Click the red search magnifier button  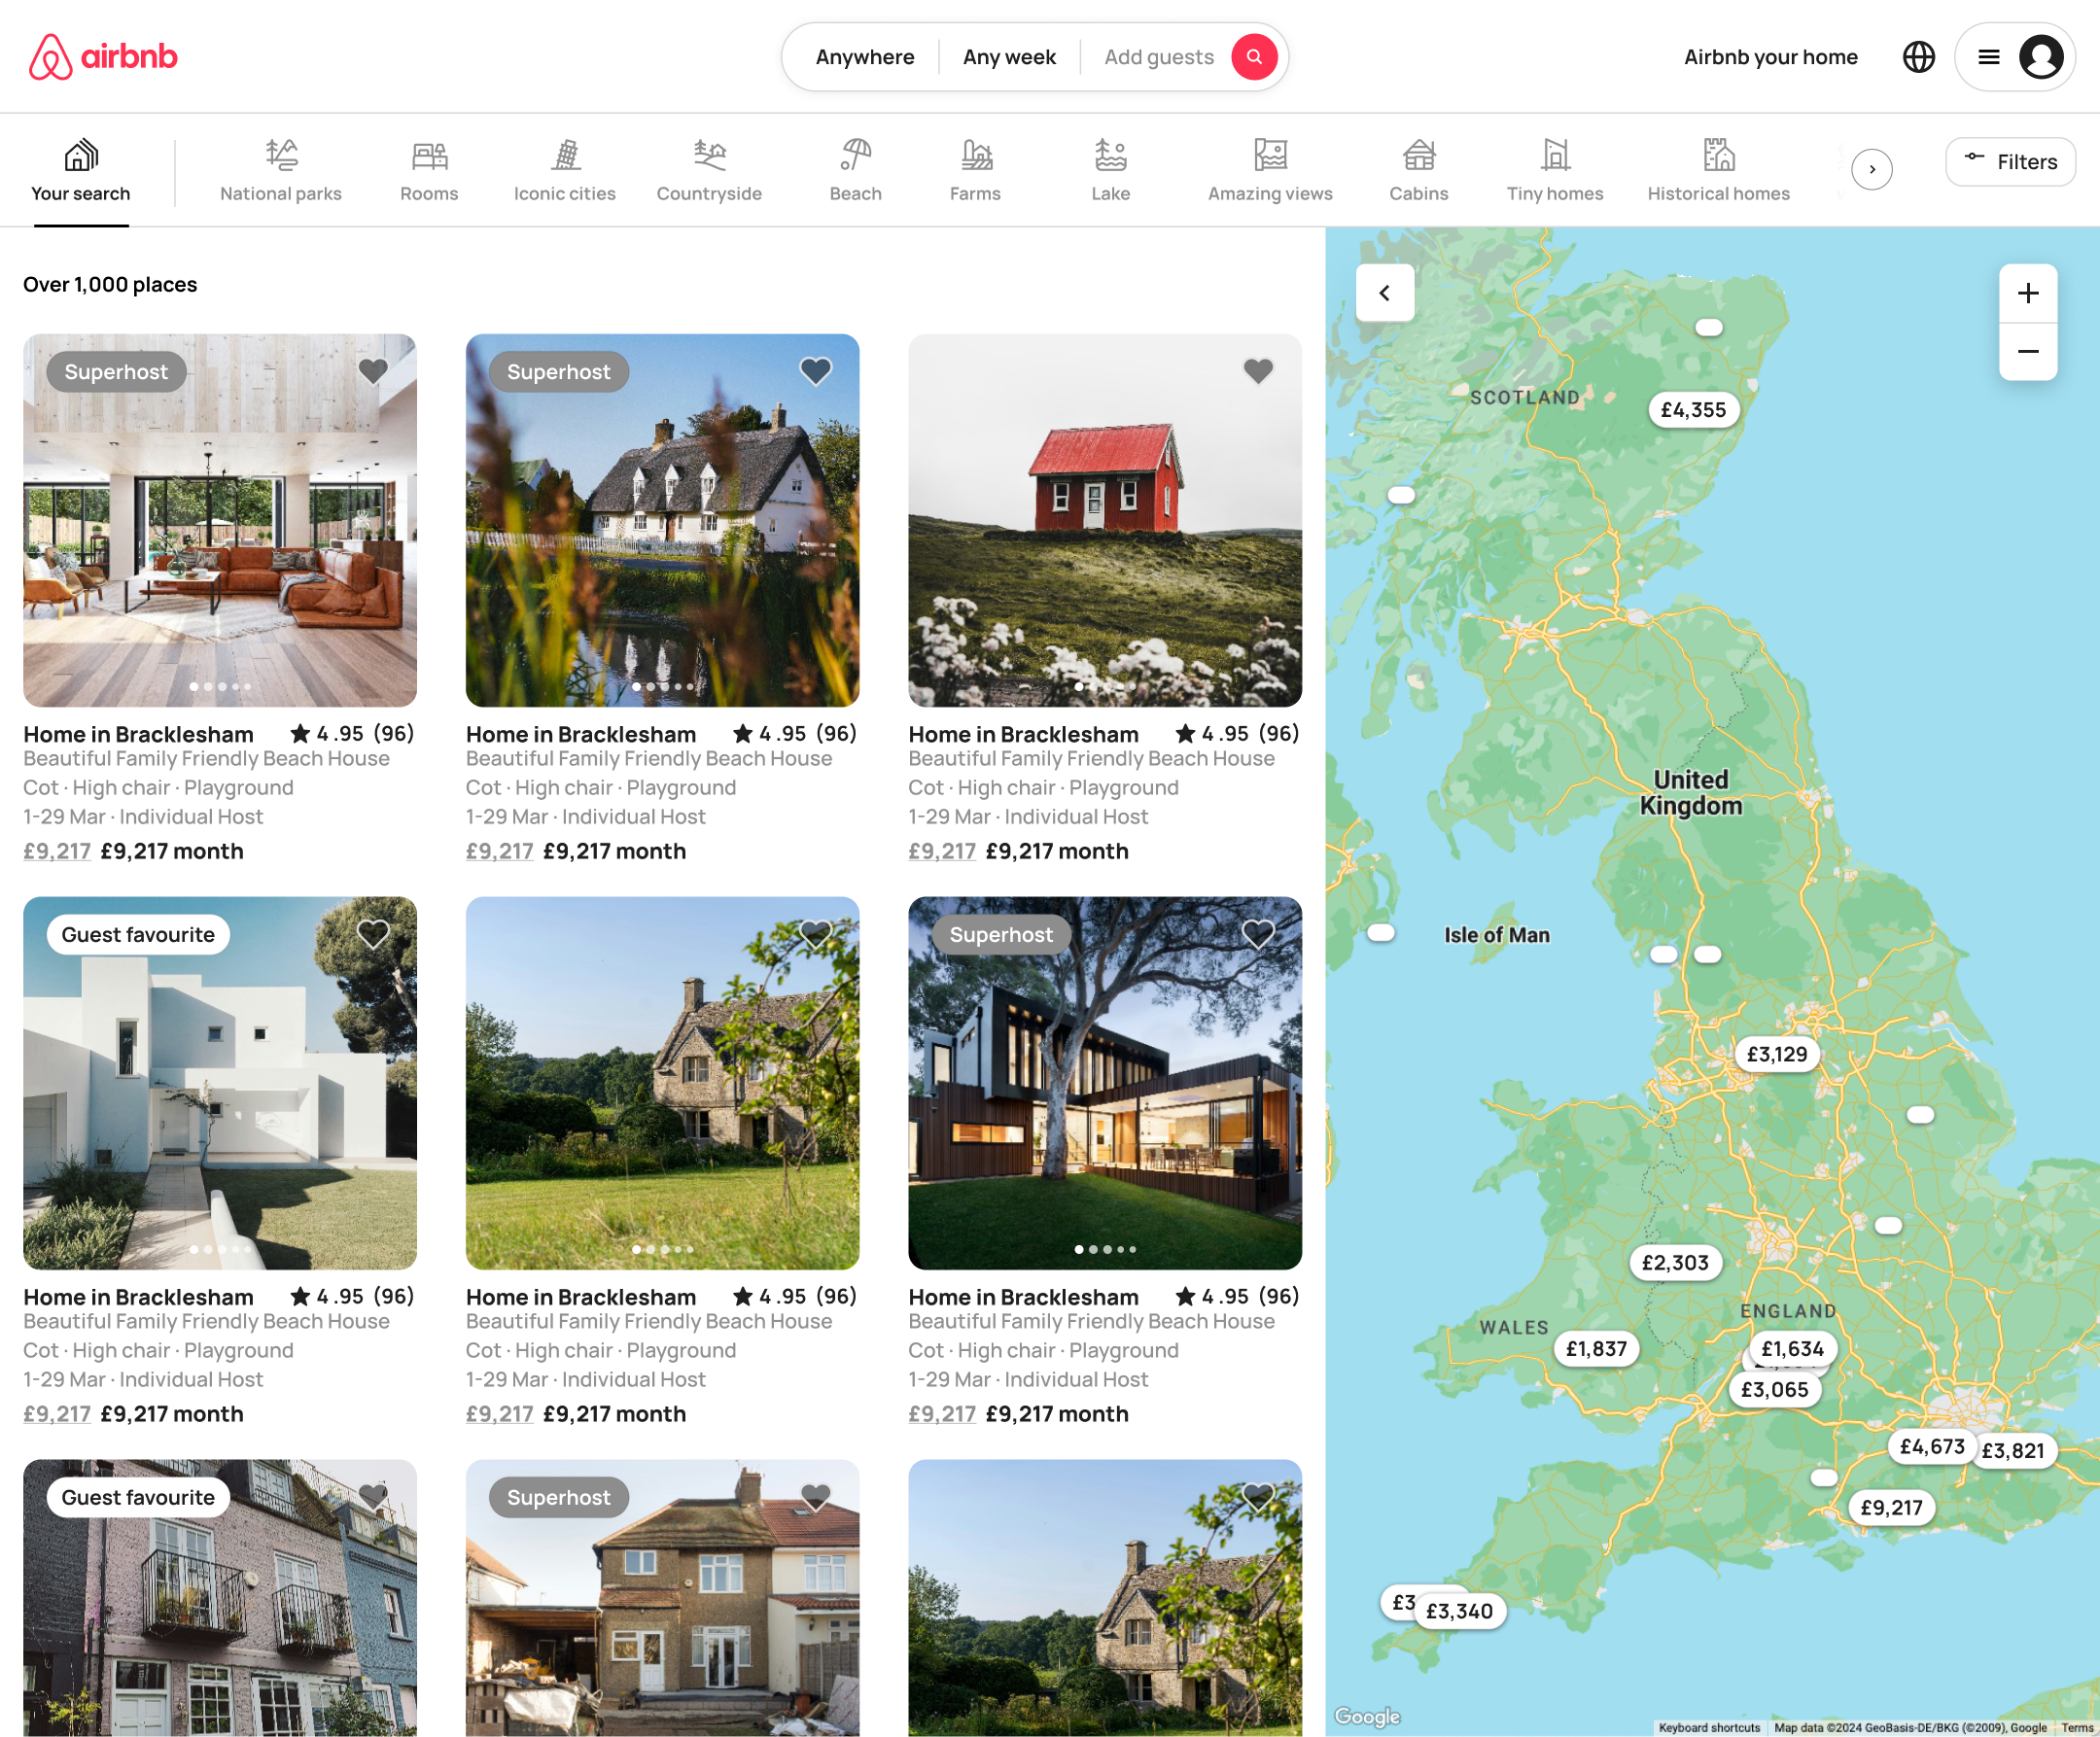coord(1254,57)
